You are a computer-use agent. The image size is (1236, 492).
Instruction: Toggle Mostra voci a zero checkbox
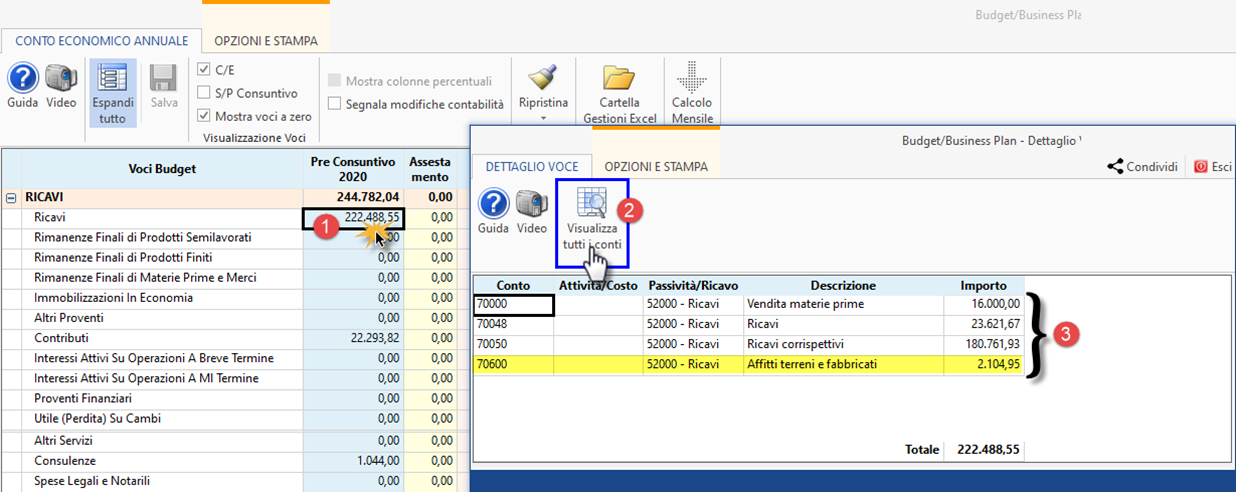click(x=204, y=116)
